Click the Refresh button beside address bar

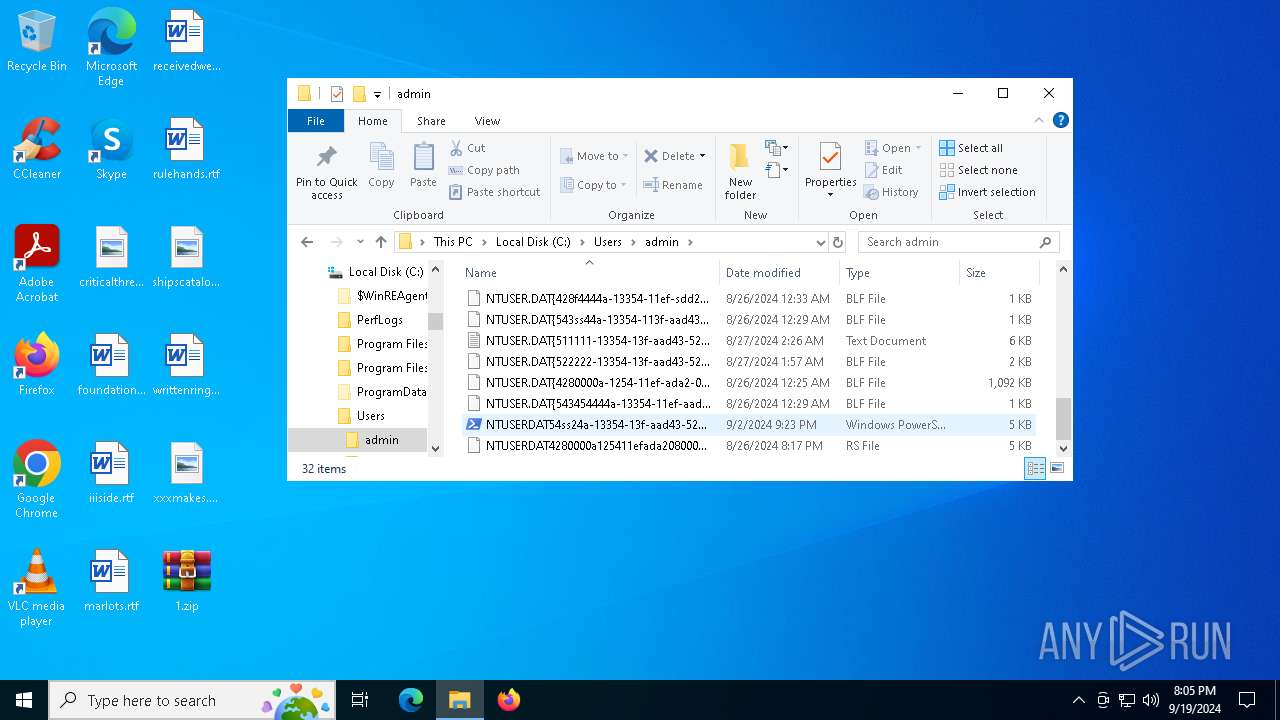[838, 242]
